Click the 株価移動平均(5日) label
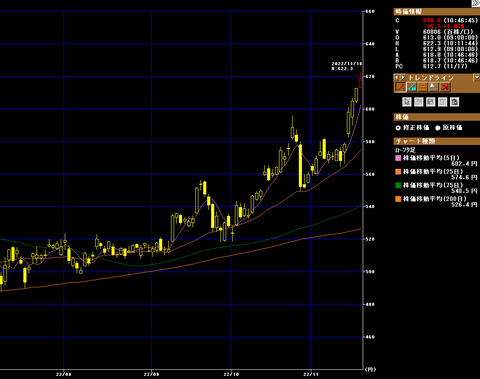 (431, 158)
